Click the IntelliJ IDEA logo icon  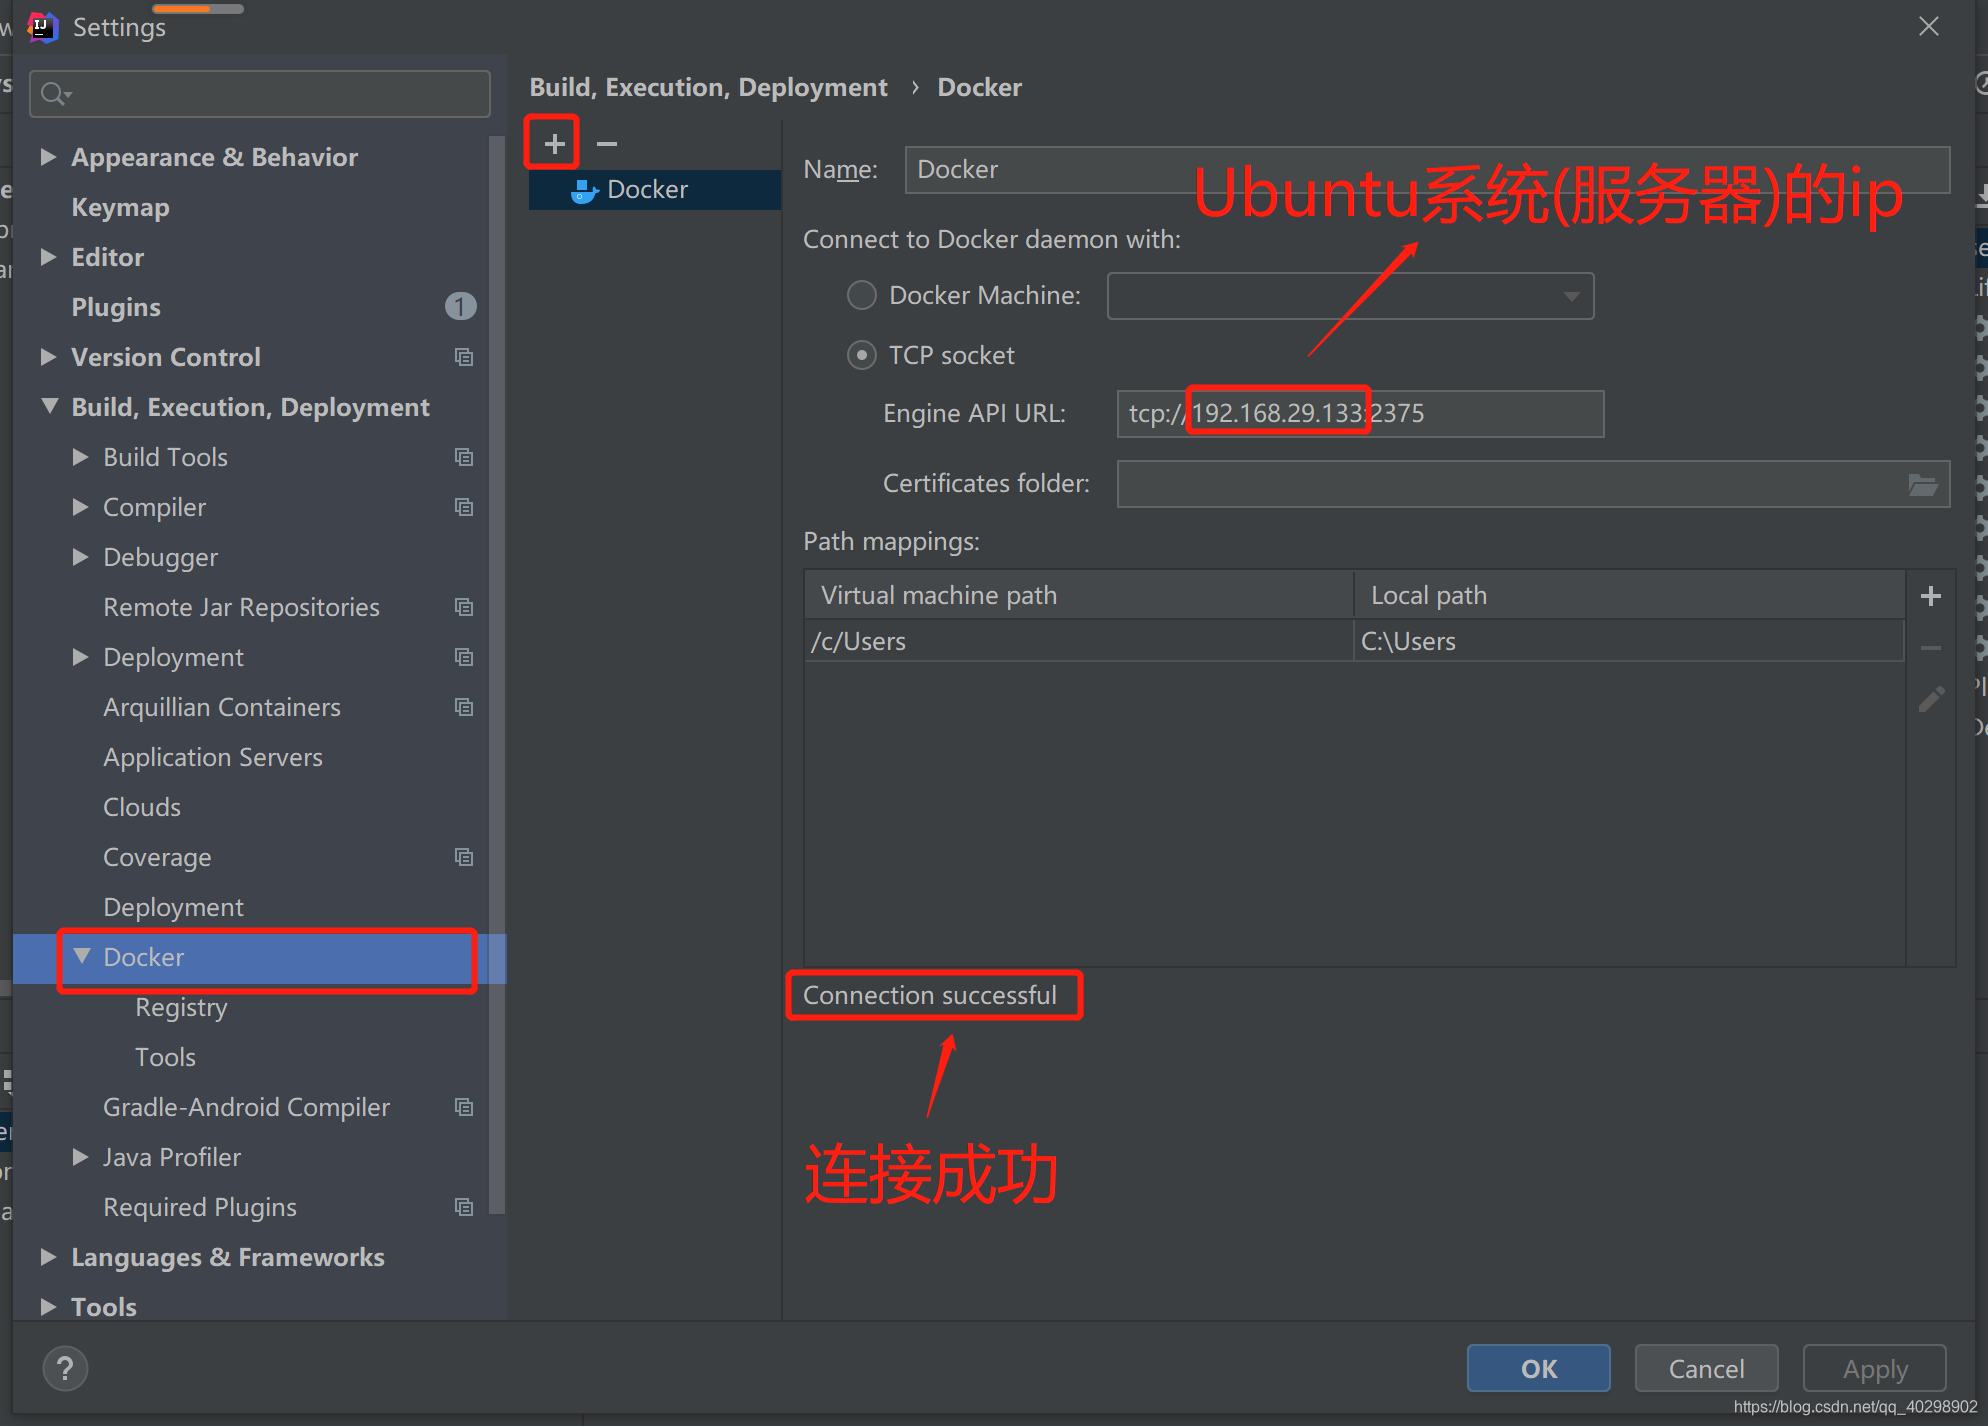coord(42,28)
